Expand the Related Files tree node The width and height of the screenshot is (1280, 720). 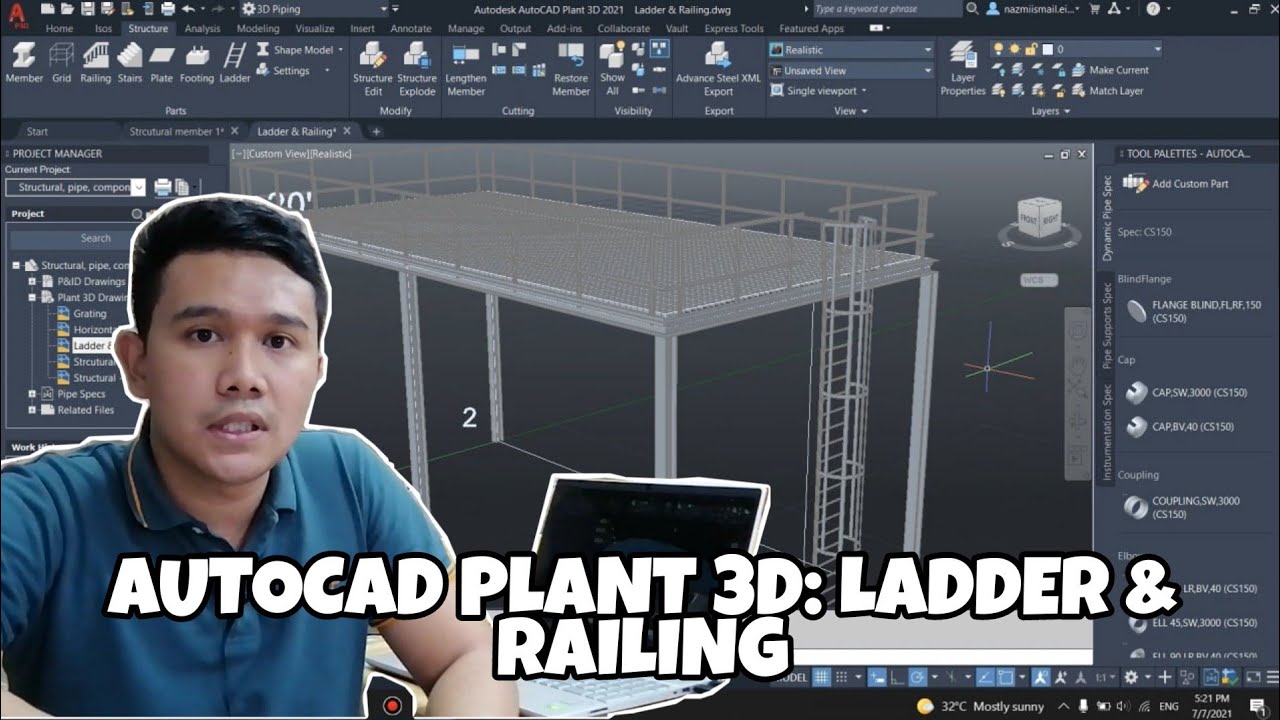pyautogui.click(x=32, y=410)
